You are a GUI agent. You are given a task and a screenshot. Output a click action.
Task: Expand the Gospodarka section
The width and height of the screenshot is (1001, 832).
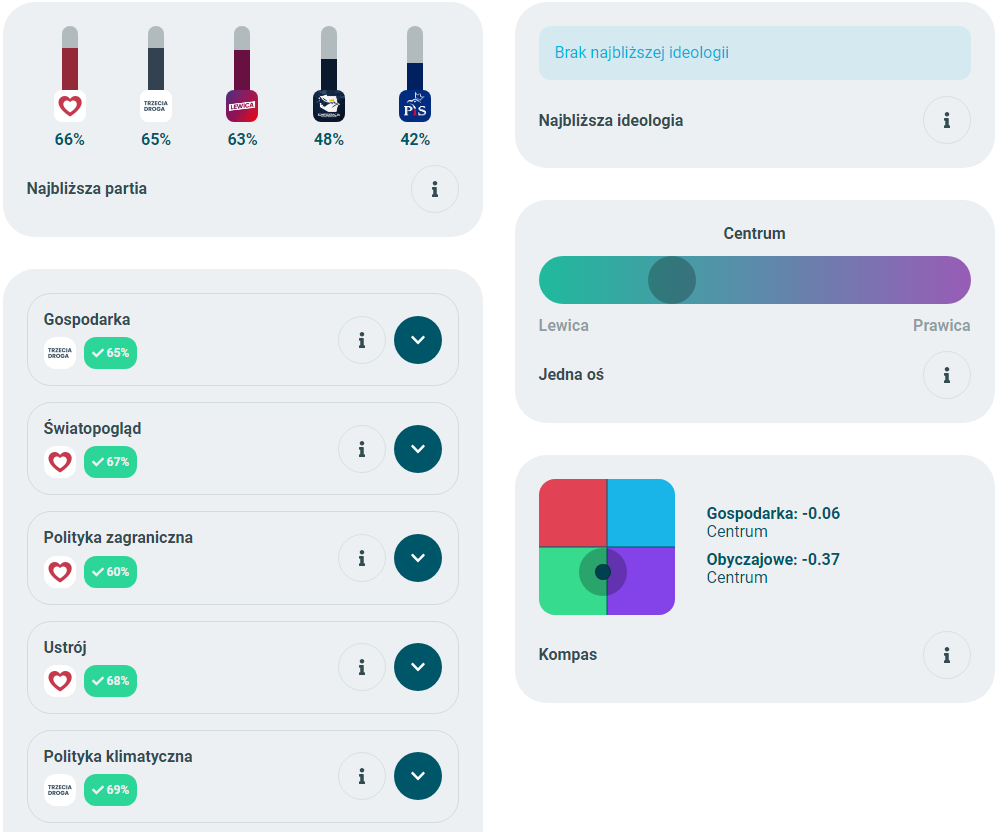pos(418,340)
